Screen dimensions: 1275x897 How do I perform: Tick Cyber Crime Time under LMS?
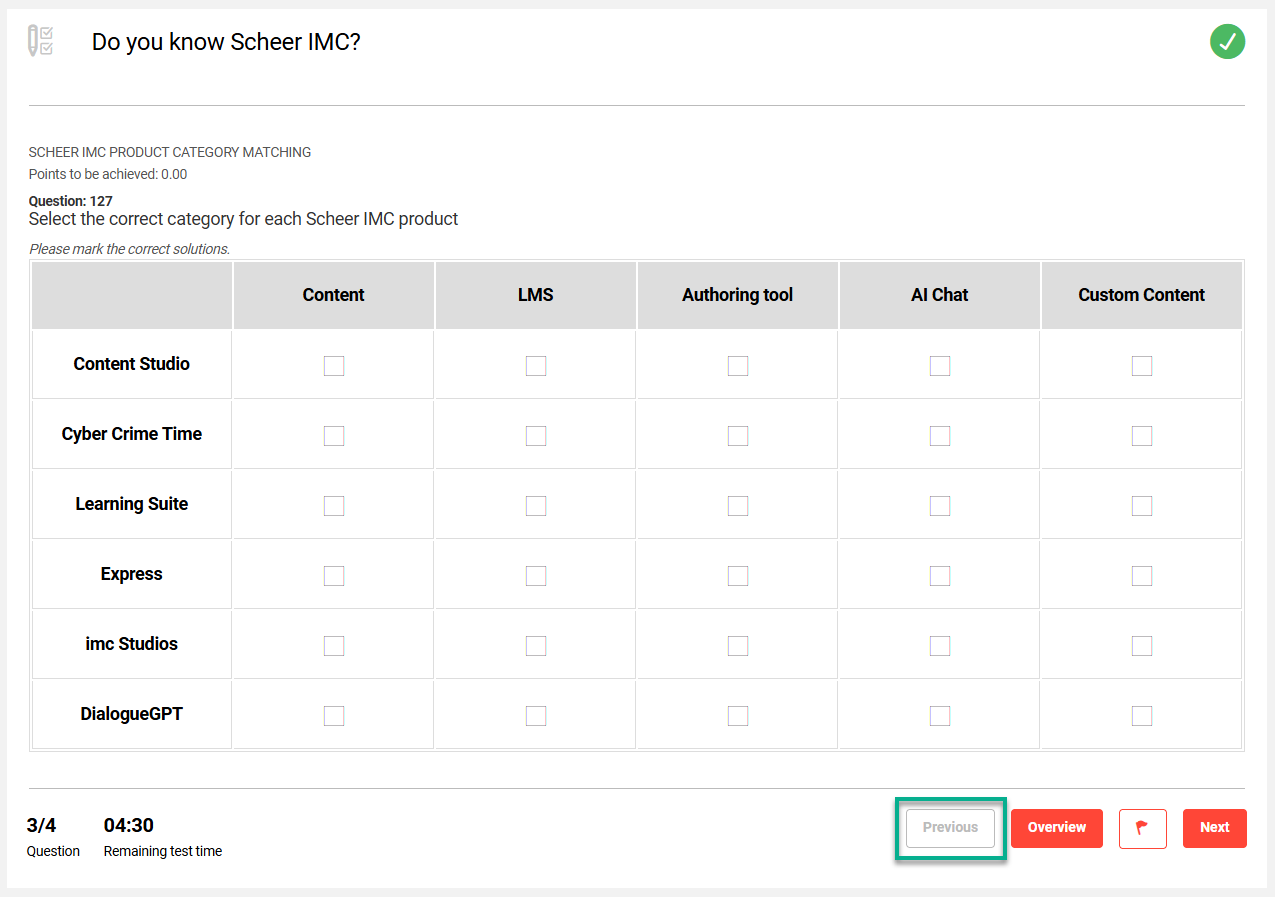[536, 436]
